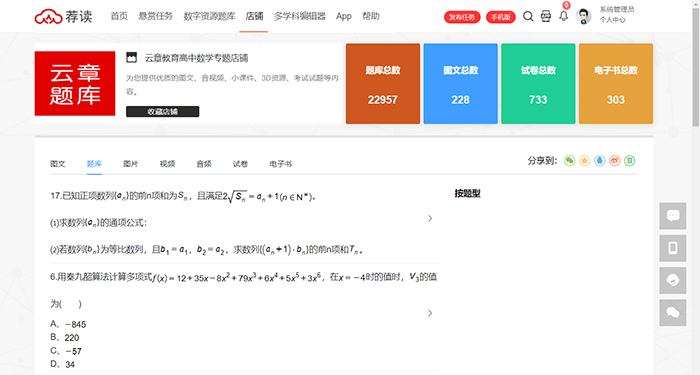The width and height of the screenshot is (700, 375).
Task: Share to WeChat with the green icon
Action: tap(569, 161)
